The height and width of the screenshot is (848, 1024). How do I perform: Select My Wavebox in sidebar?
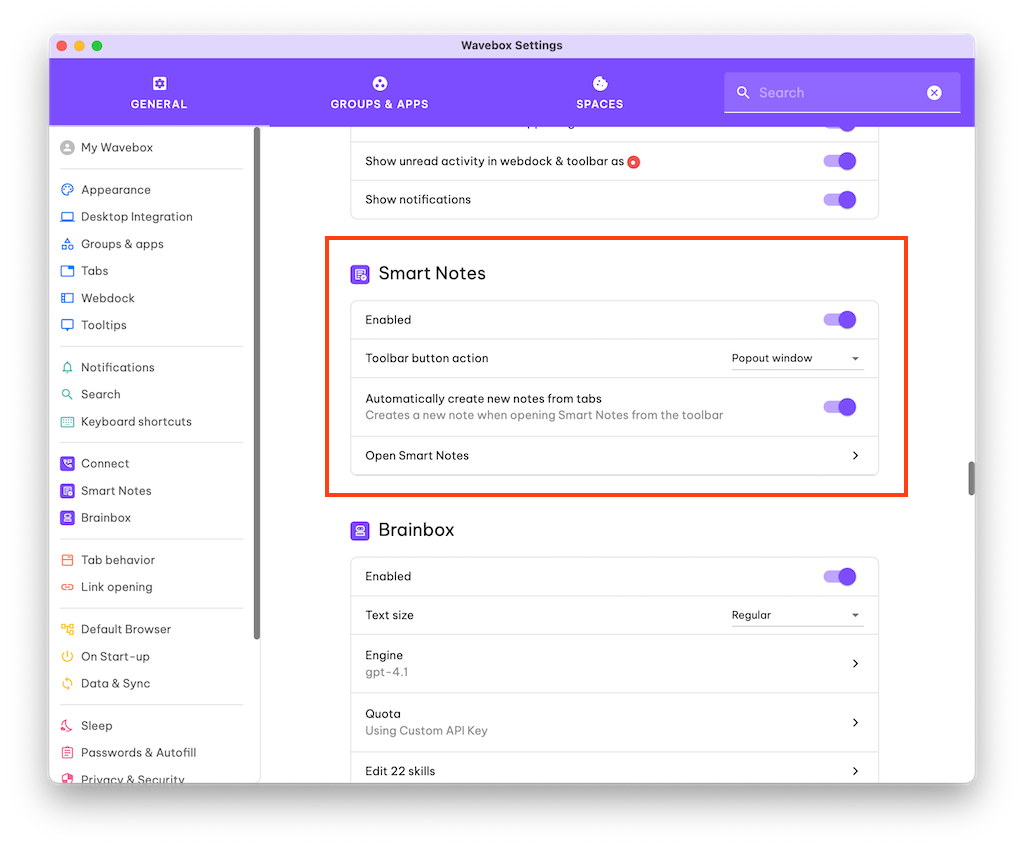117,148
